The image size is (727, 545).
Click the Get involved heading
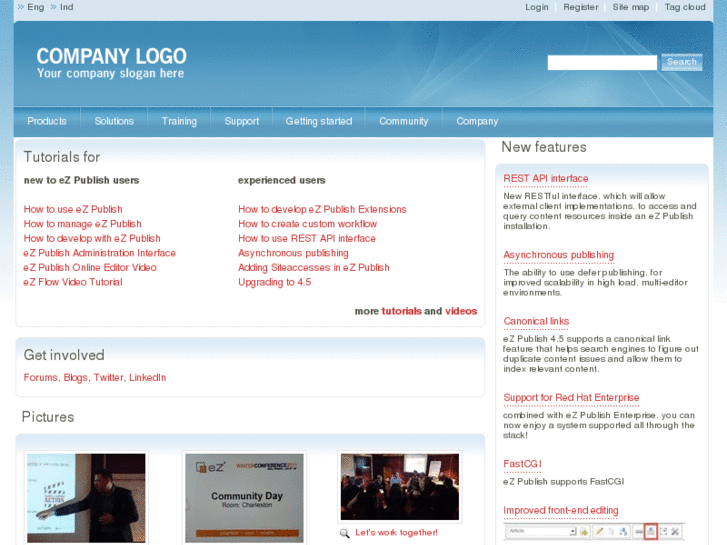tap(64, 355)
